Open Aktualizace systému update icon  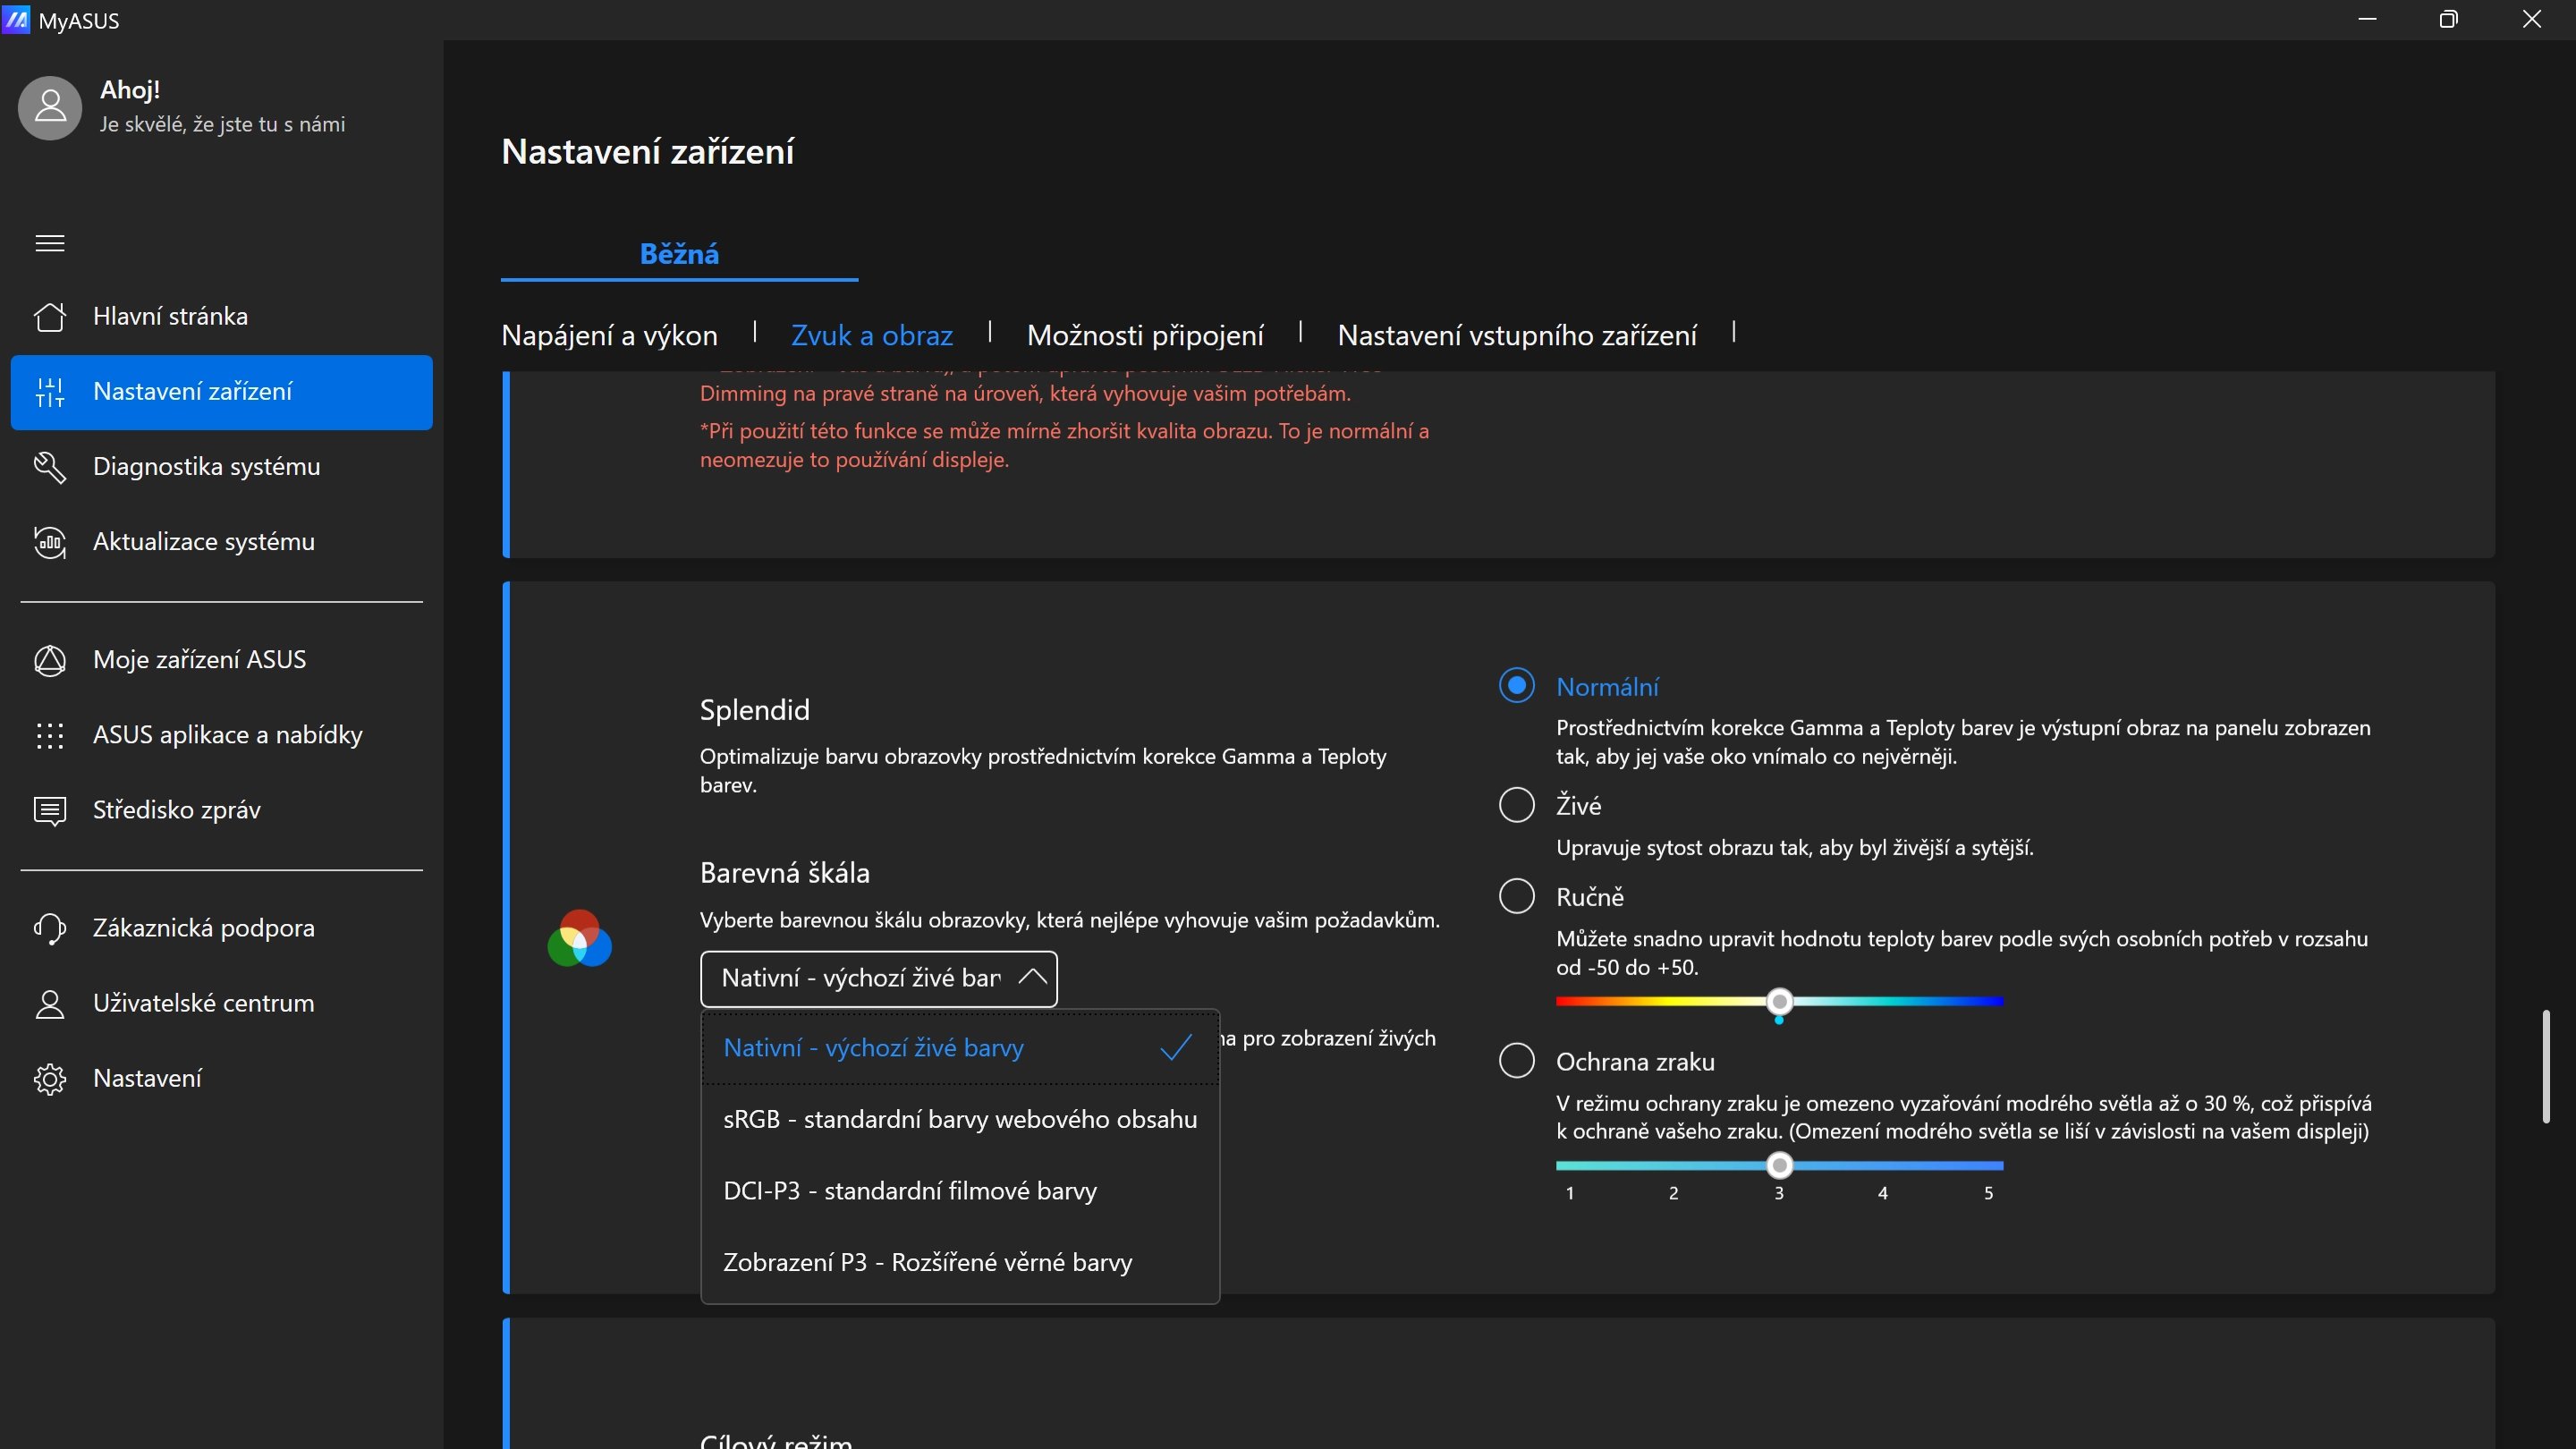point(50,542)
